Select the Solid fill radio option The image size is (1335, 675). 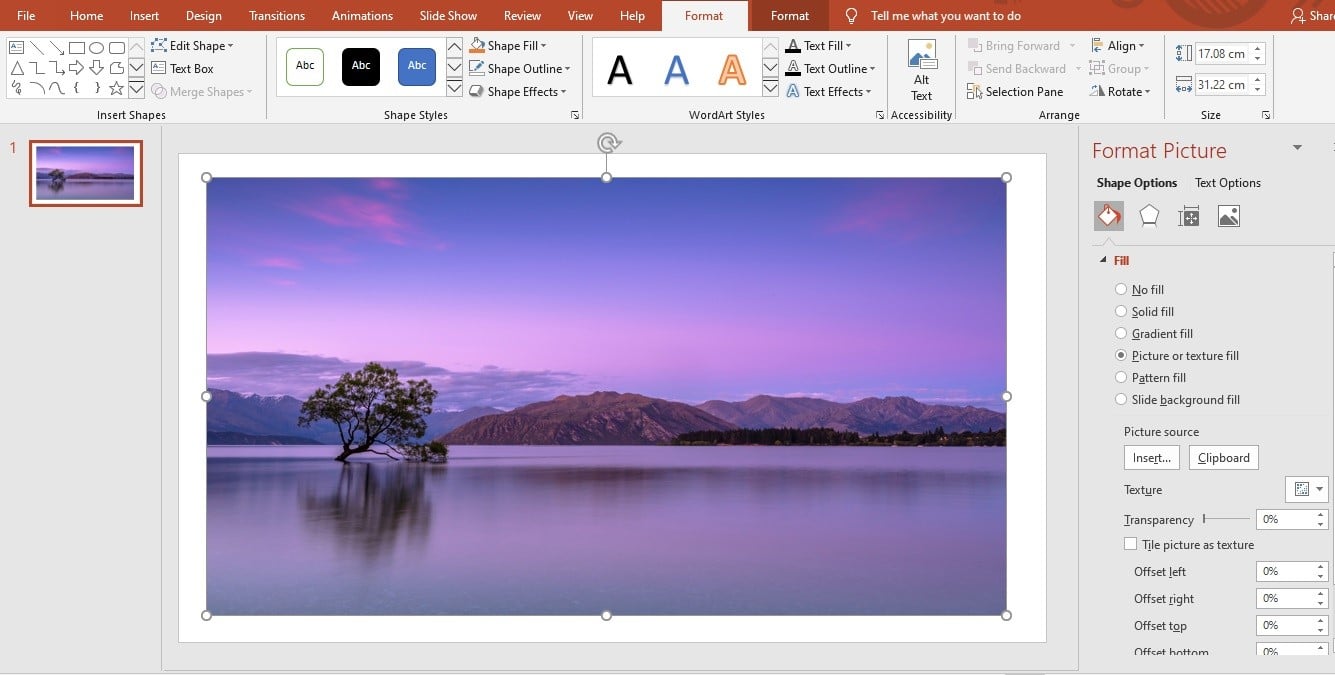click(1121, 312)
